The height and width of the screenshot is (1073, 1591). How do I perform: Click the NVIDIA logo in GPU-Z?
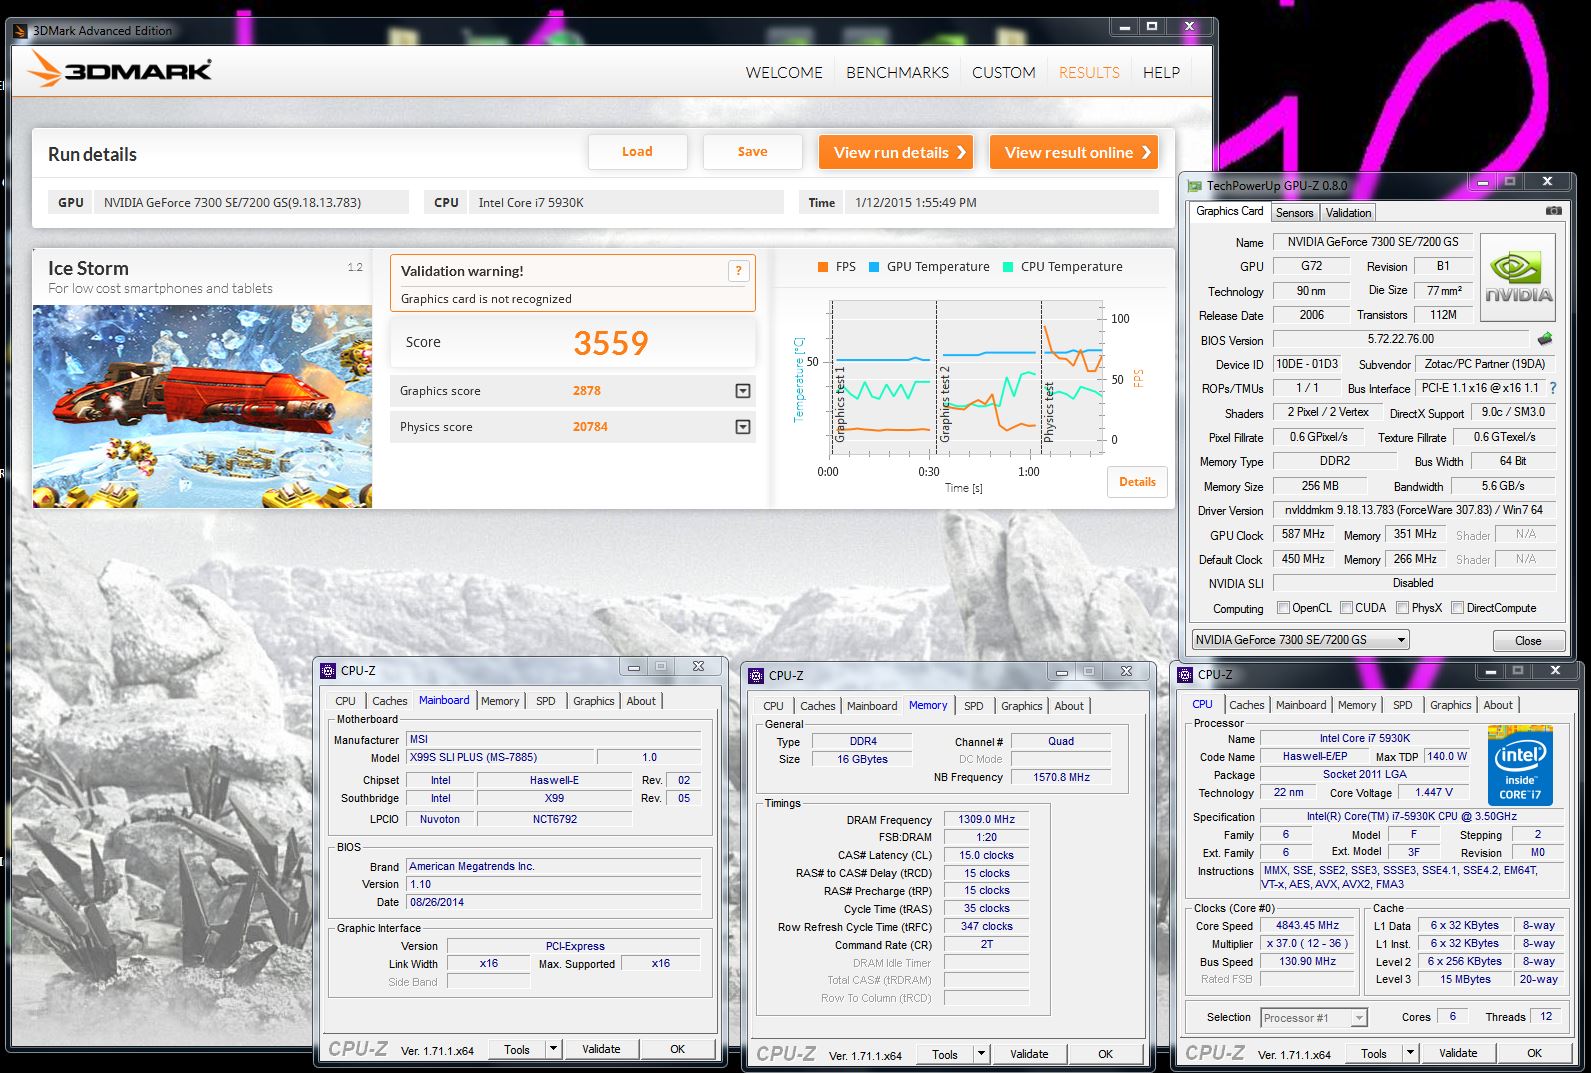coord(1517,277)
